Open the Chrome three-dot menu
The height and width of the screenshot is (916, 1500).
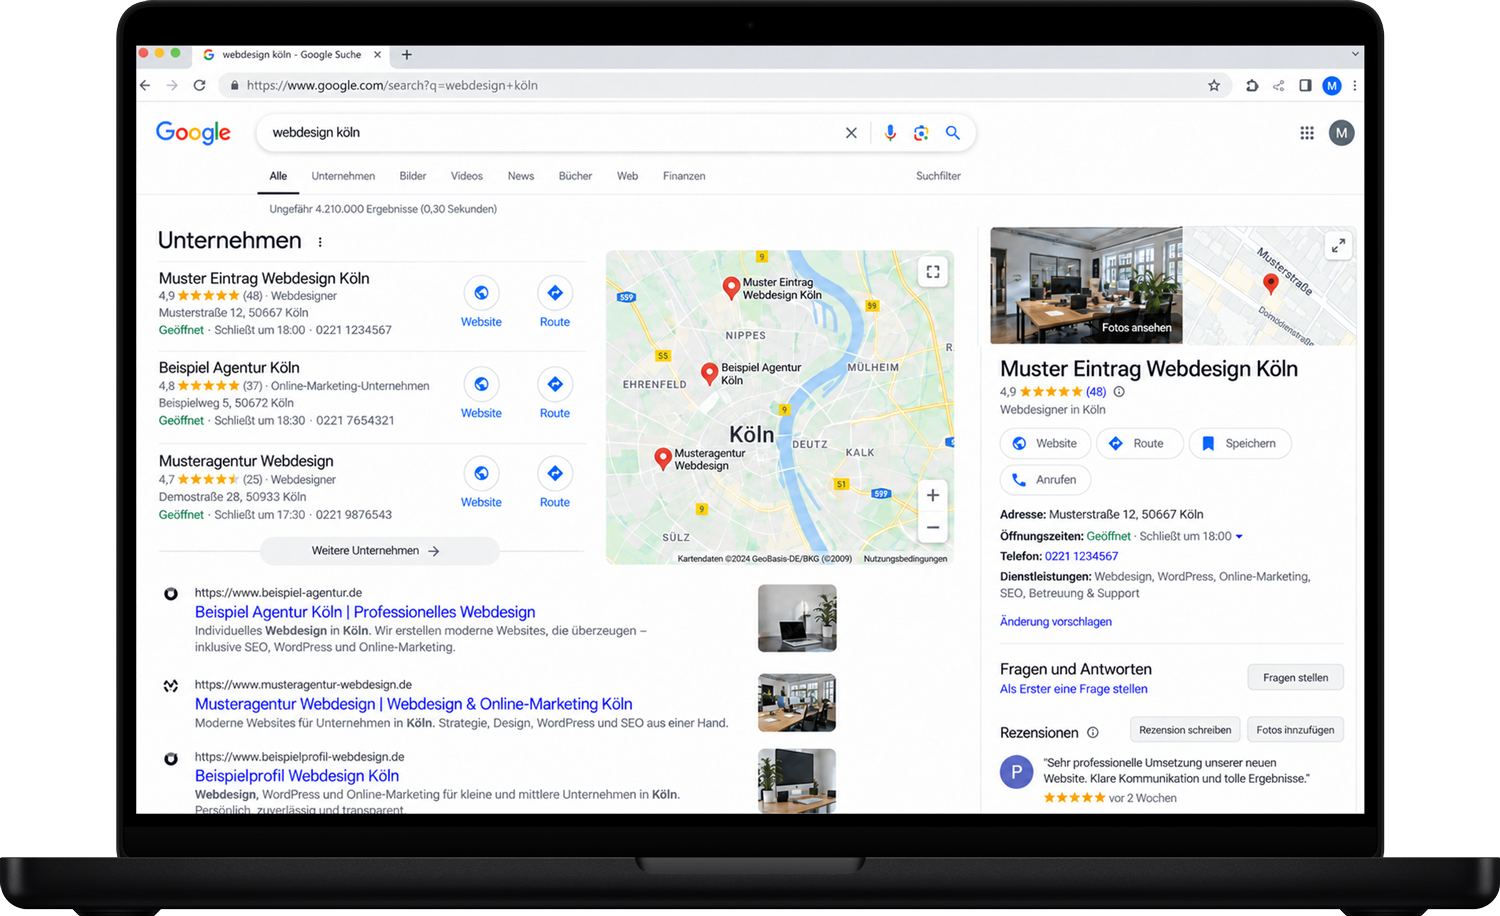(x=1354, y=86)
